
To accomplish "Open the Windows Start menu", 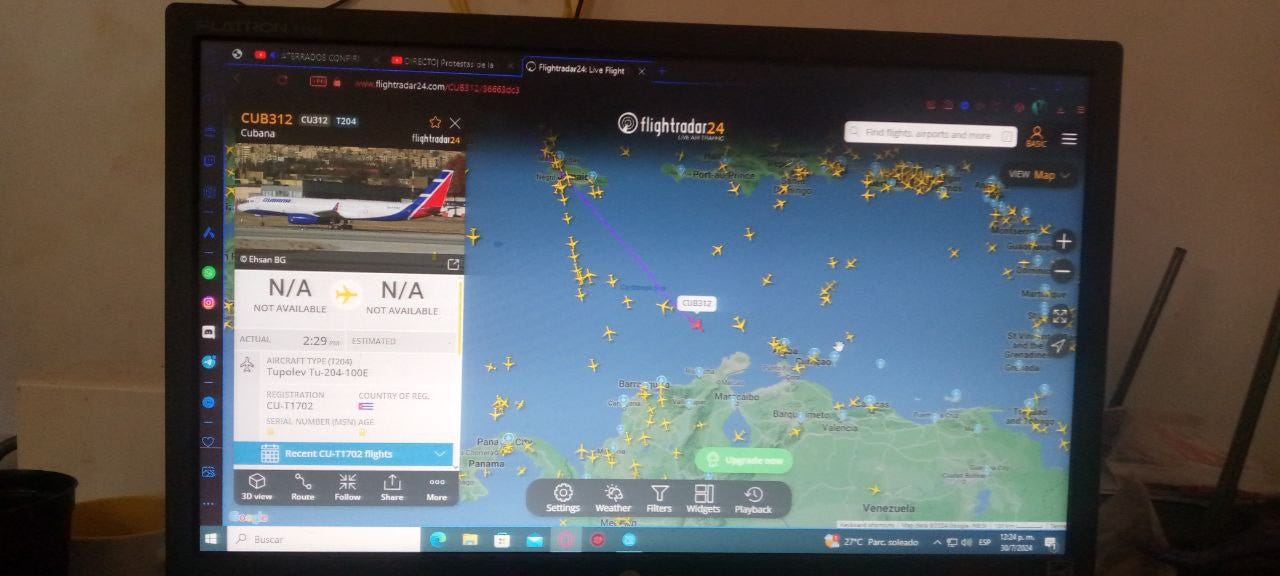I will tap(212, 539).
